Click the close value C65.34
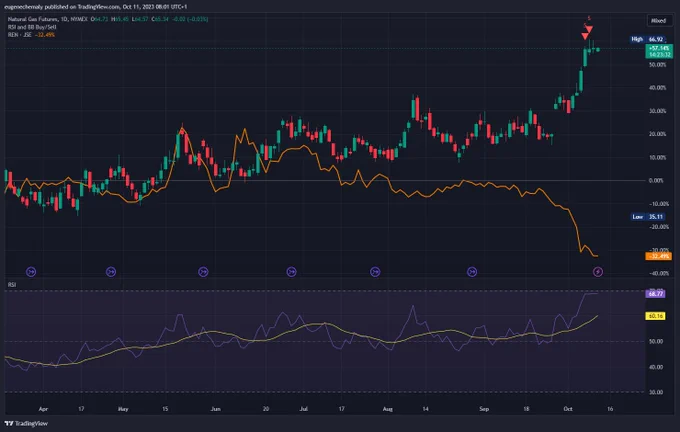This screenshot has height=432, width=680. 160,19
